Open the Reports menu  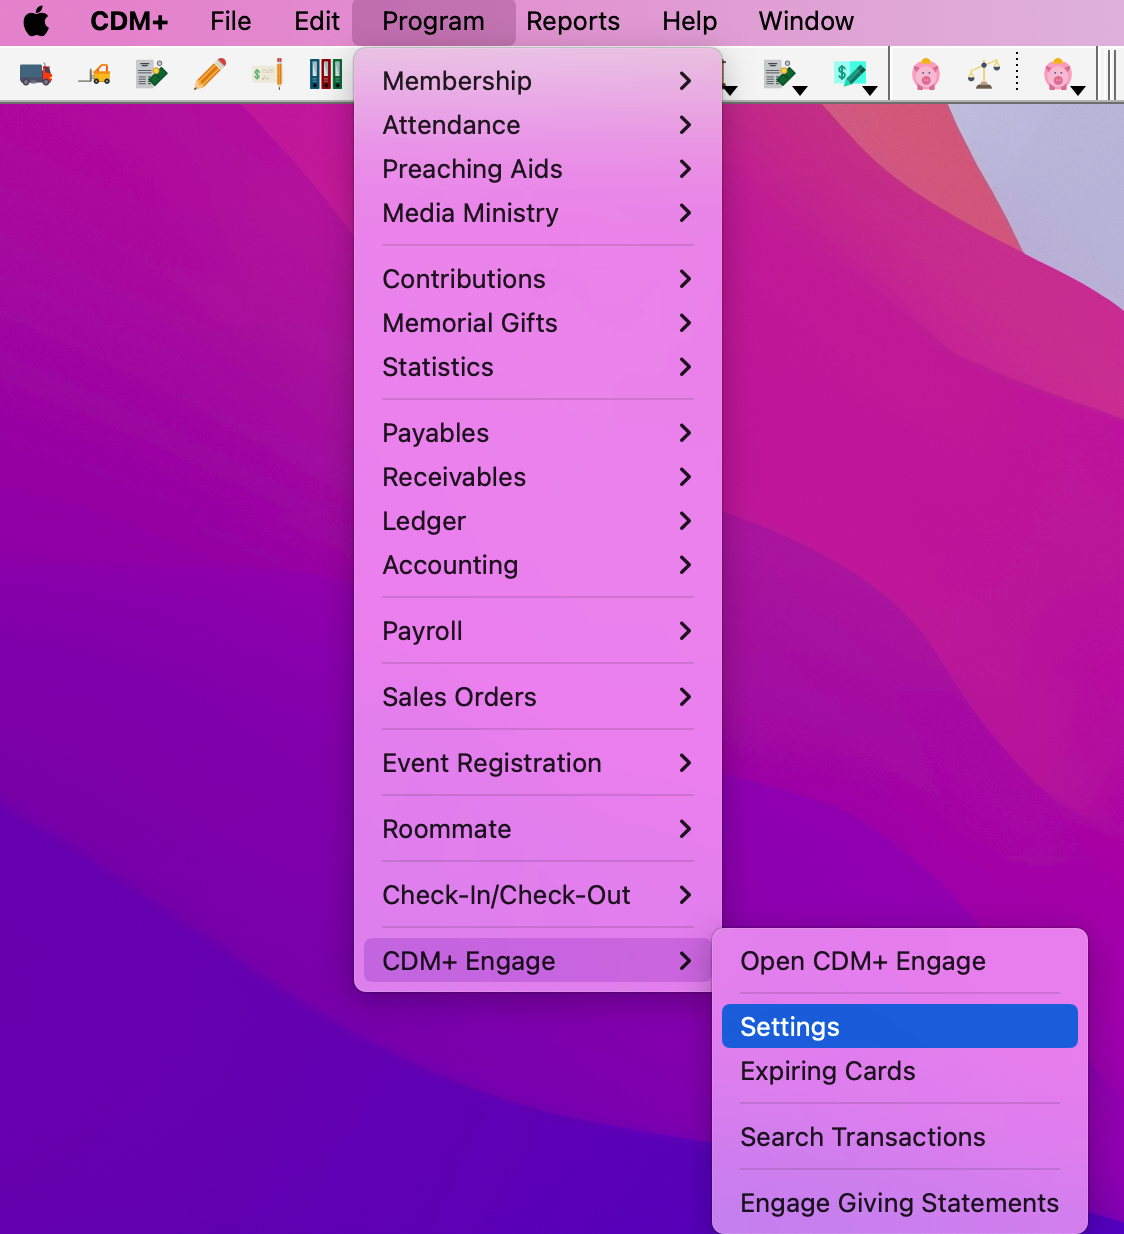[x=573, y=21]
